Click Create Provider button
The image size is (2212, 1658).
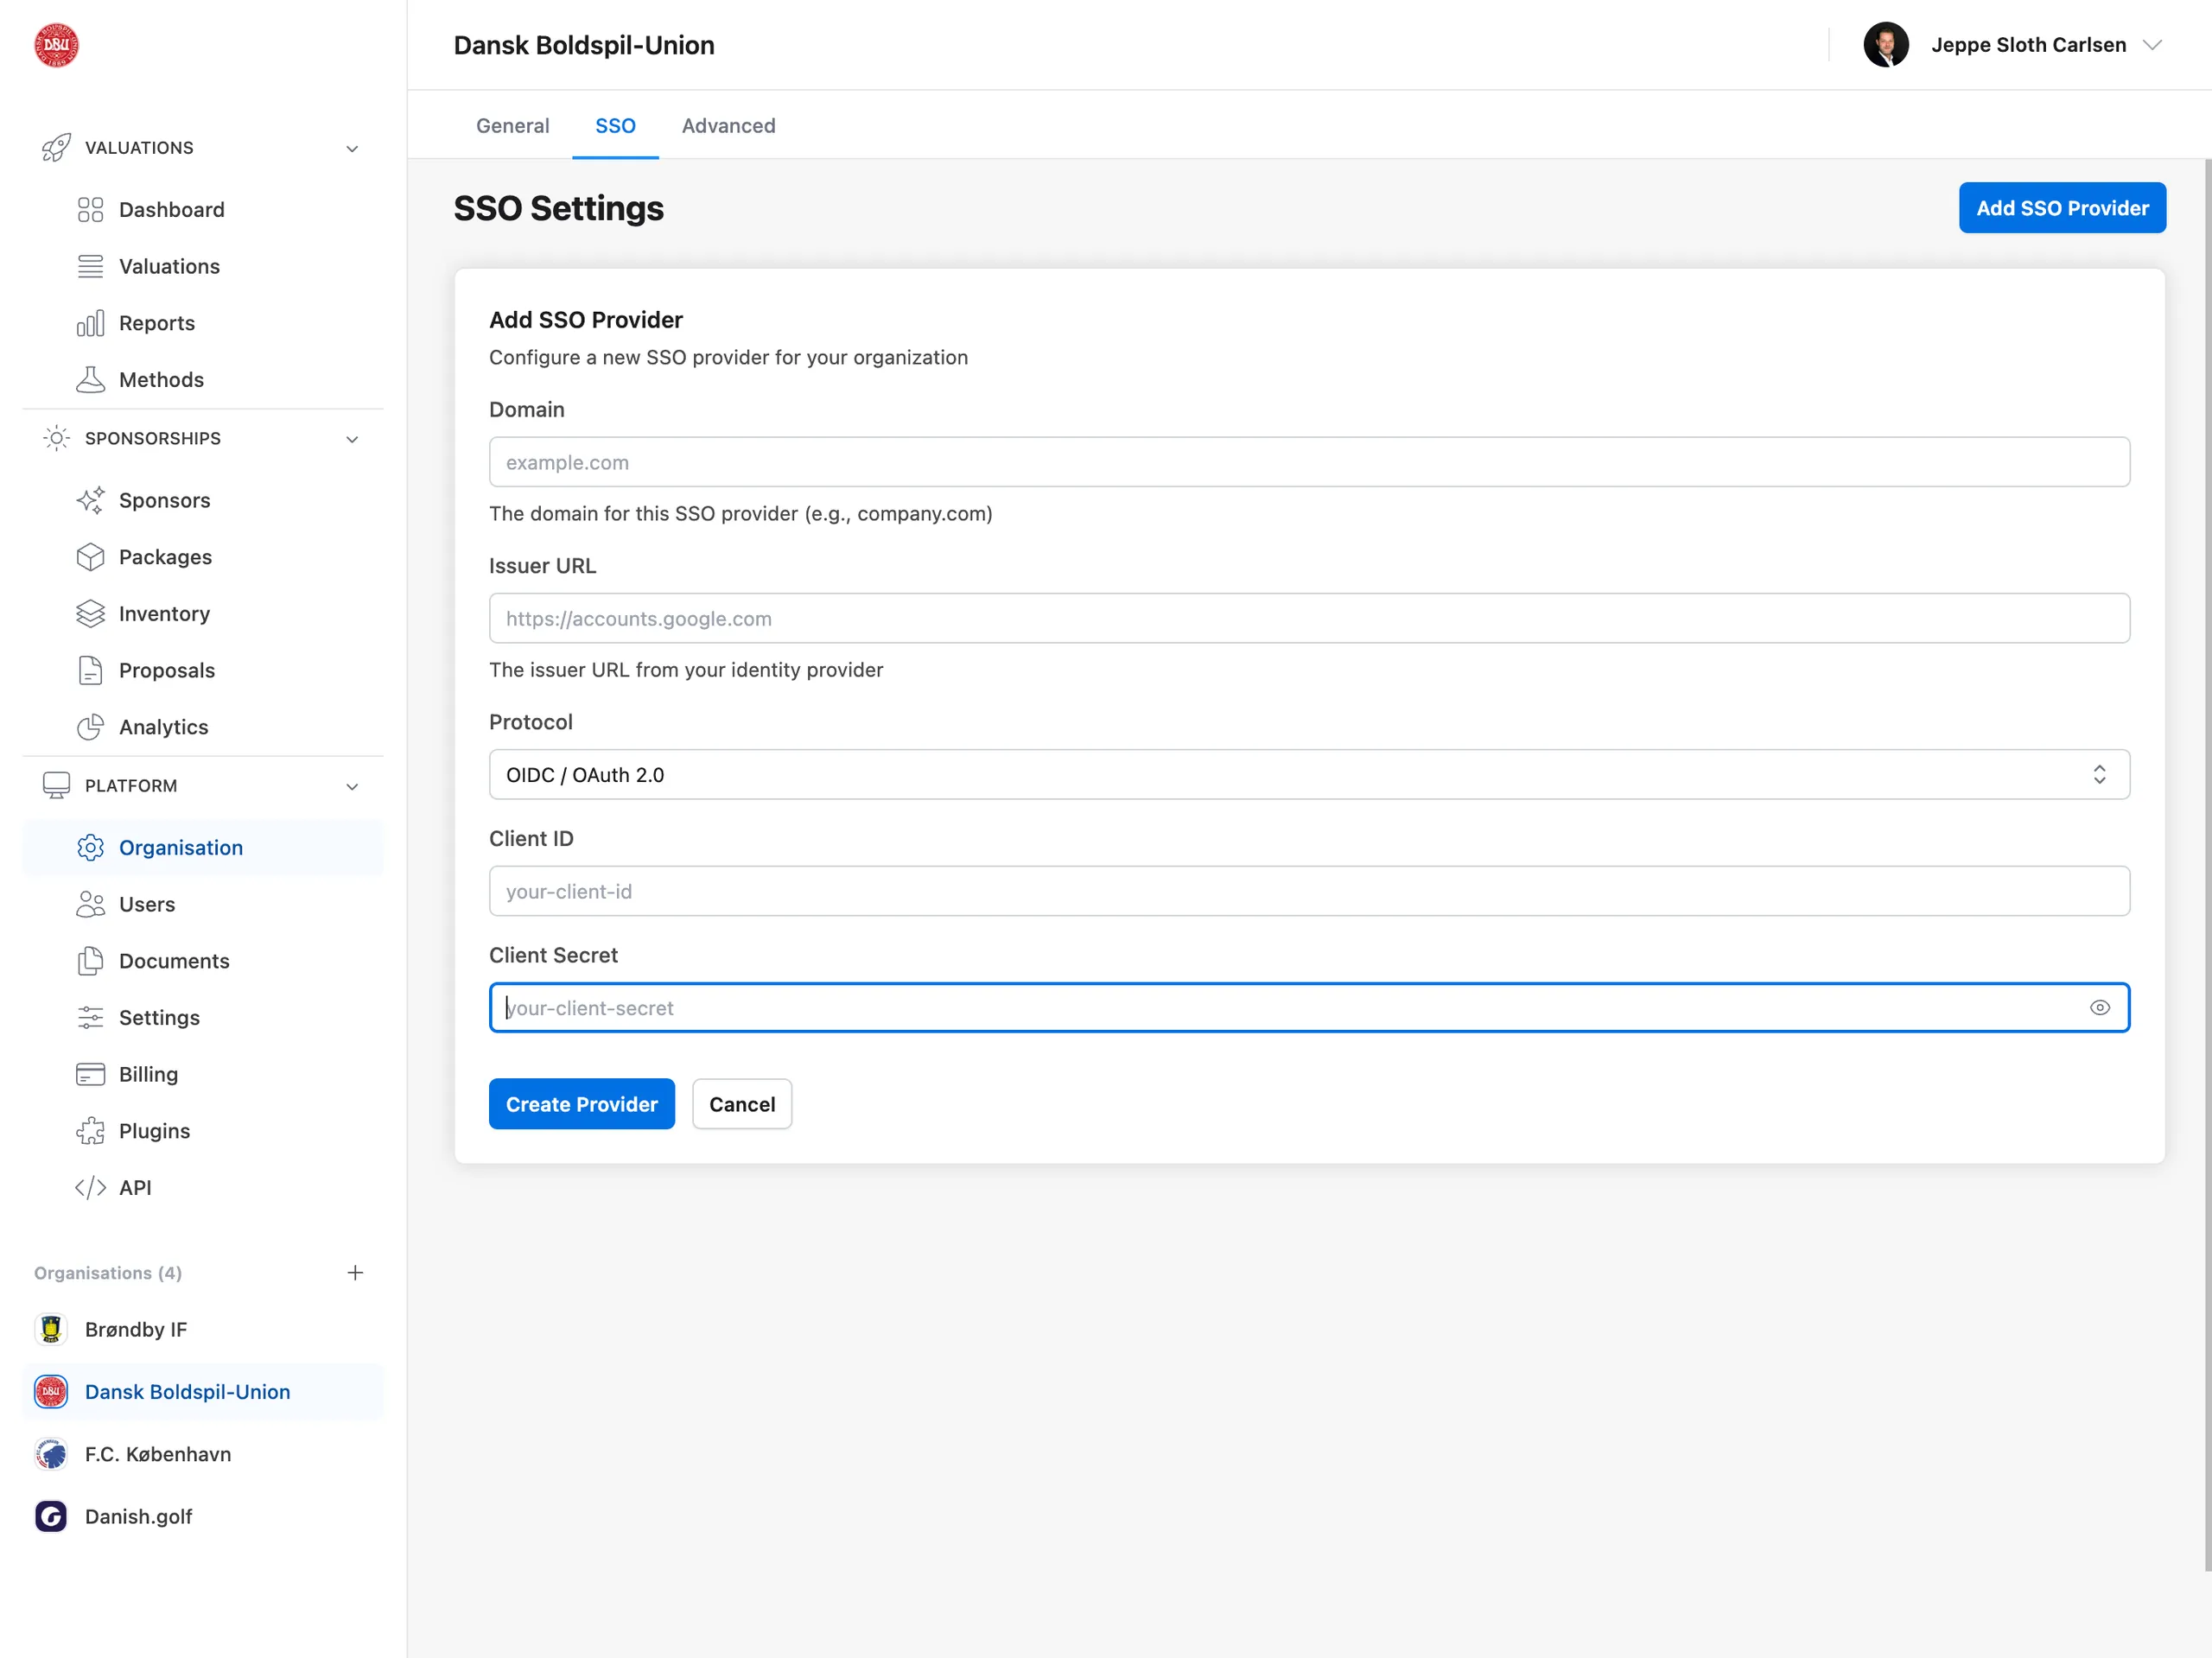click(x=581, y=1104)
